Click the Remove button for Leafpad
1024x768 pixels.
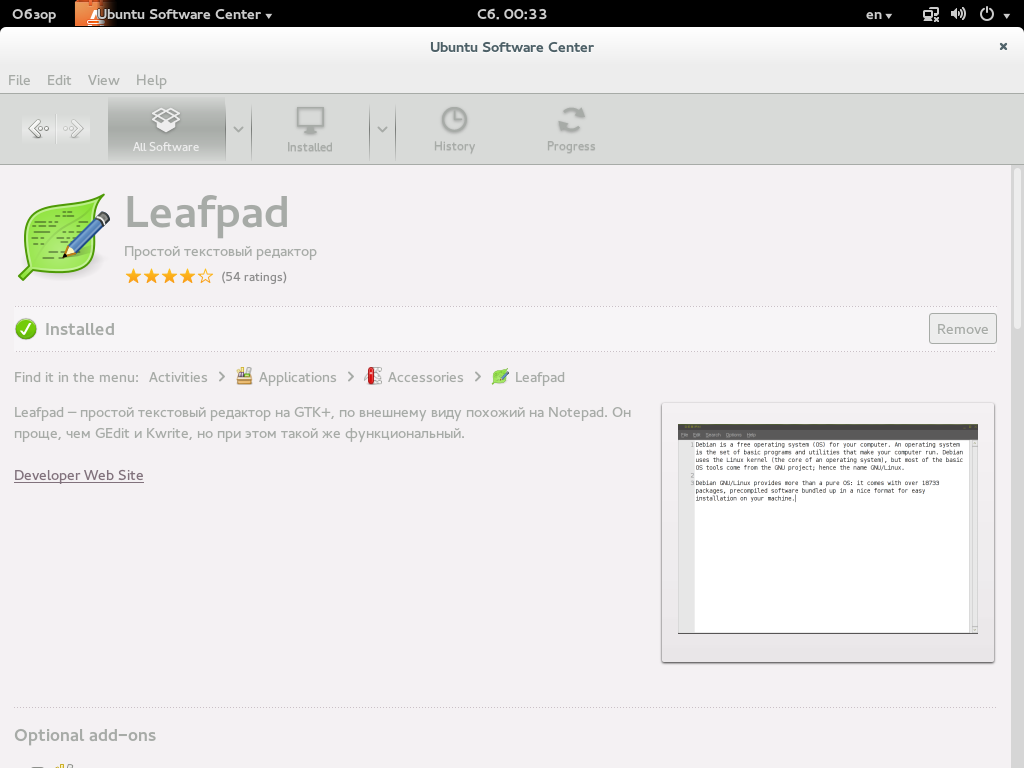963,329
